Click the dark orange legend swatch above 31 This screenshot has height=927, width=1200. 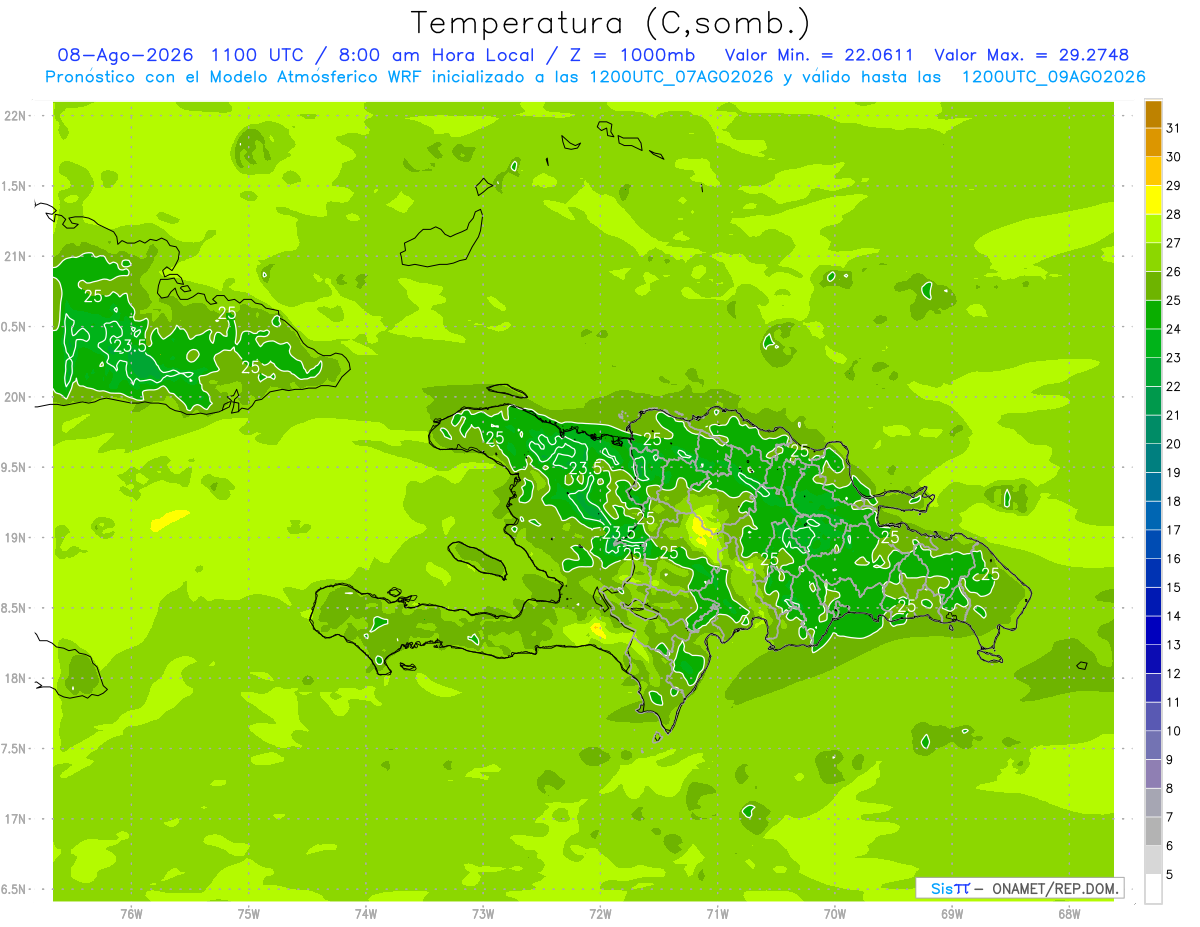[x=1153, y=114]
